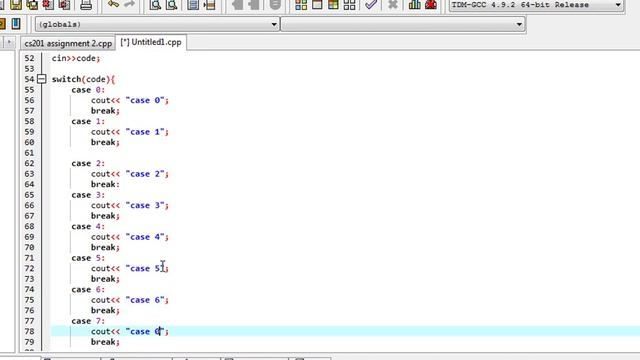Click the small arrow left of file tabs
Viewport: 640px width, 360px height.
(9, 42)
